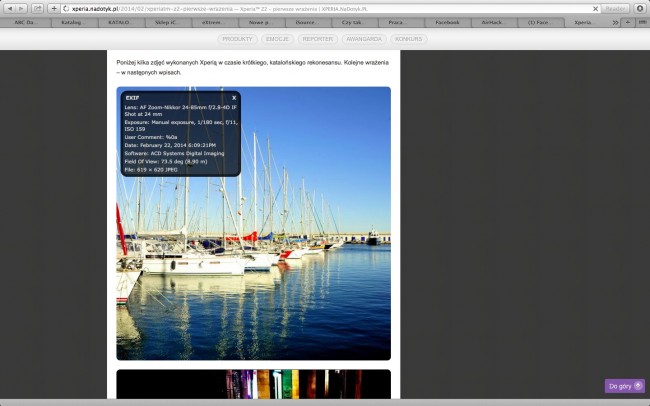Click the dark colorful-stripes photo below
This screenshot has height=406, width=650.
tap(253, 384)
